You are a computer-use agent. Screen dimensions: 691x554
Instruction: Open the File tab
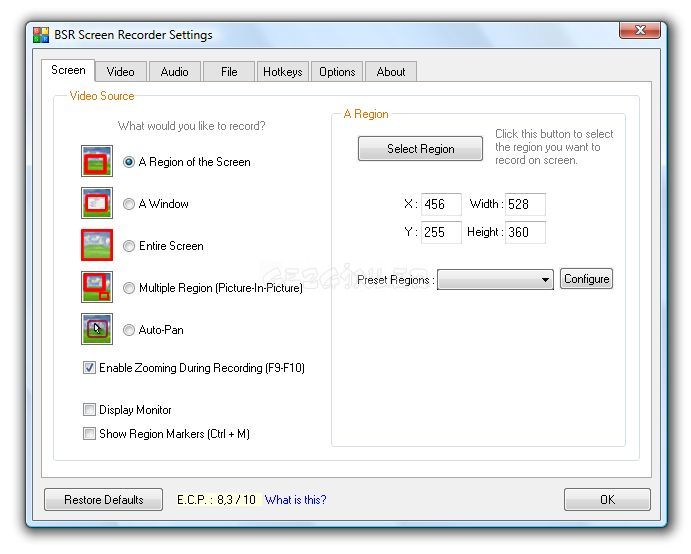tap(229, 72)
